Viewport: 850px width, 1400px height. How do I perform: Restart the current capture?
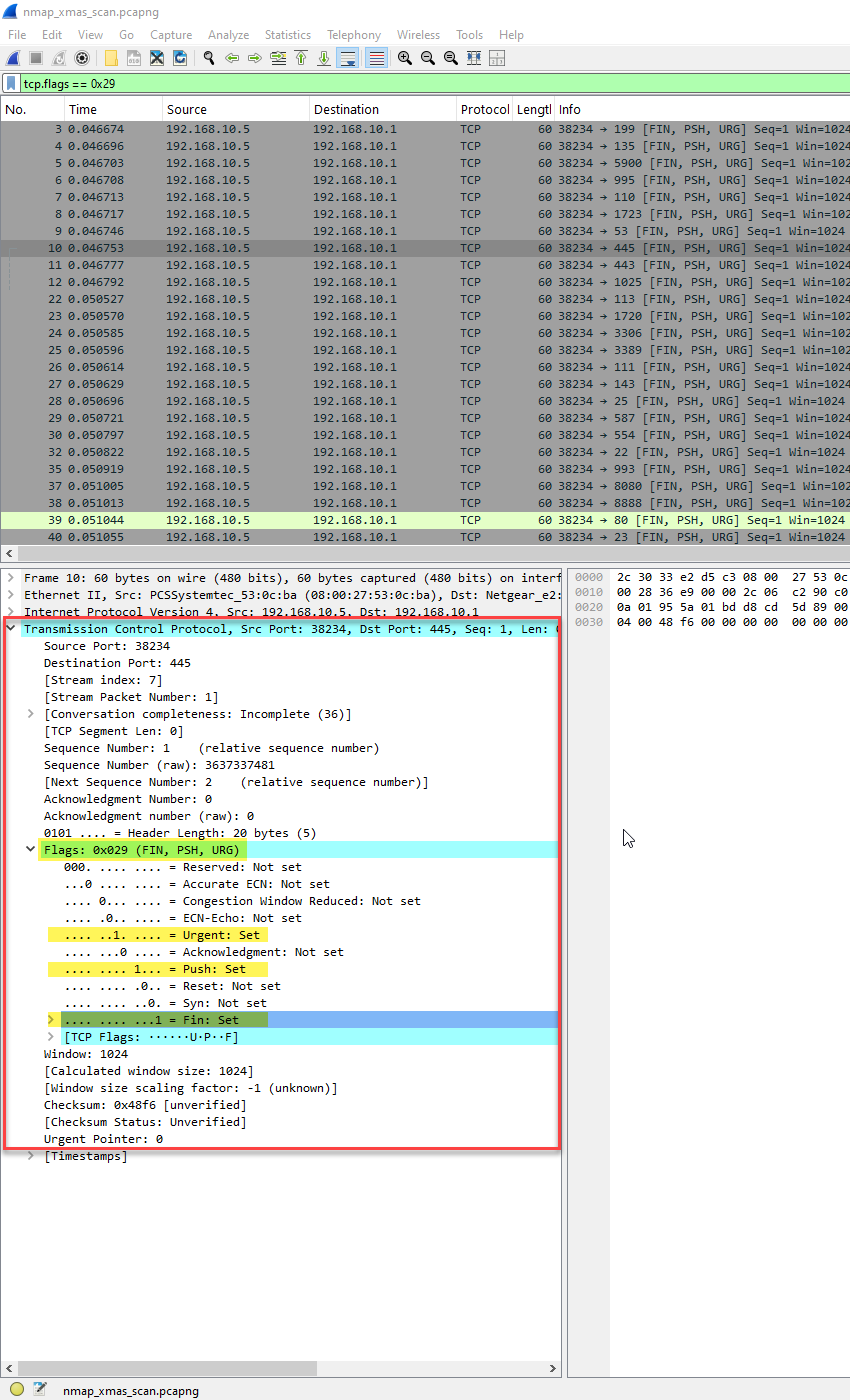pos(57,57)
